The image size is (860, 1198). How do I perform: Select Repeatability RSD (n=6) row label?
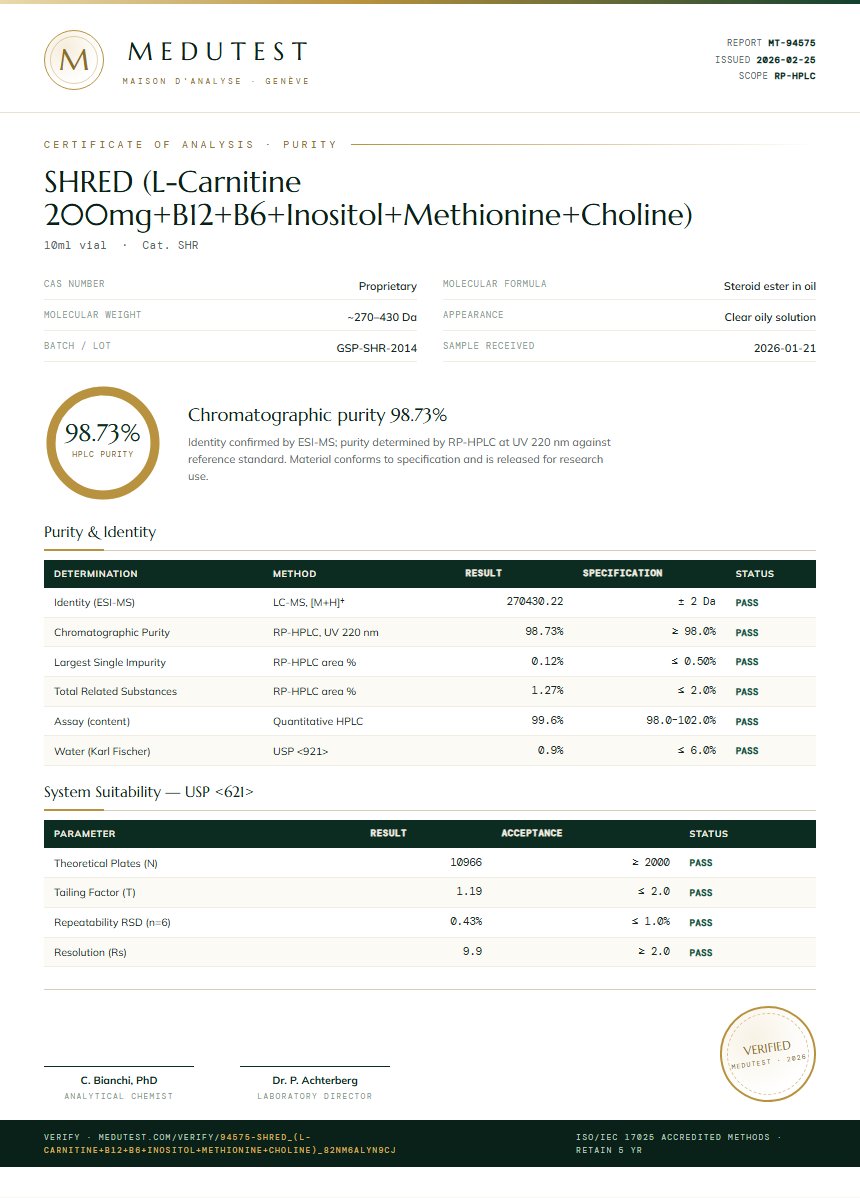[112, 922]
